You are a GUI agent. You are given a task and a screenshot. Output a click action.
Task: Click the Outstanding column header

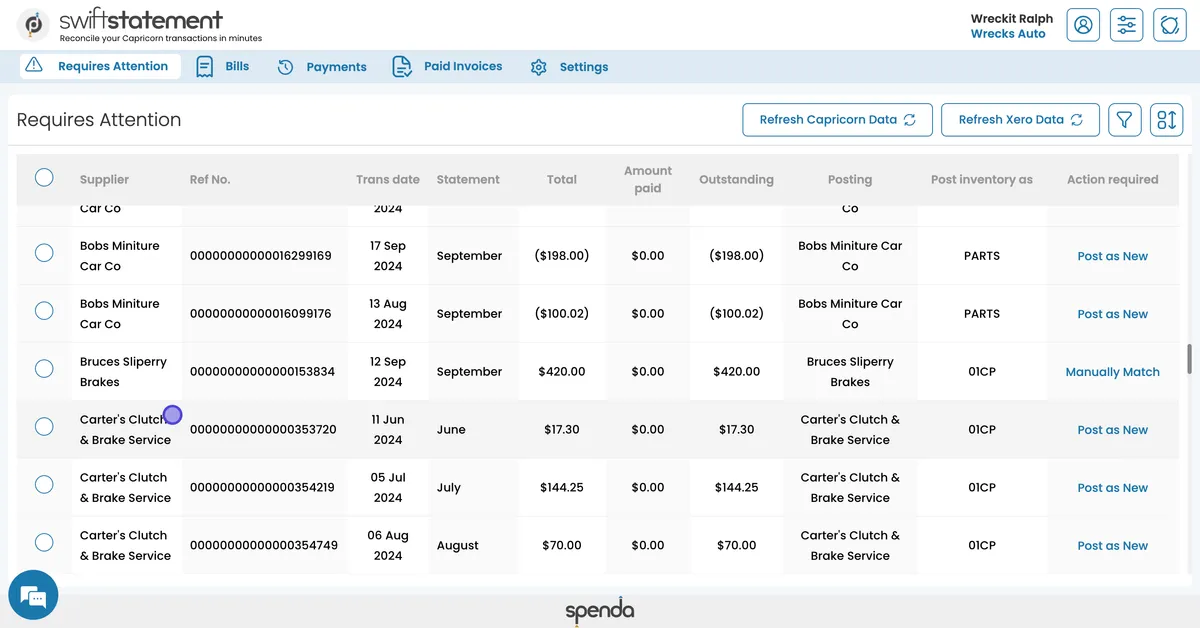[x=736, y=180]
